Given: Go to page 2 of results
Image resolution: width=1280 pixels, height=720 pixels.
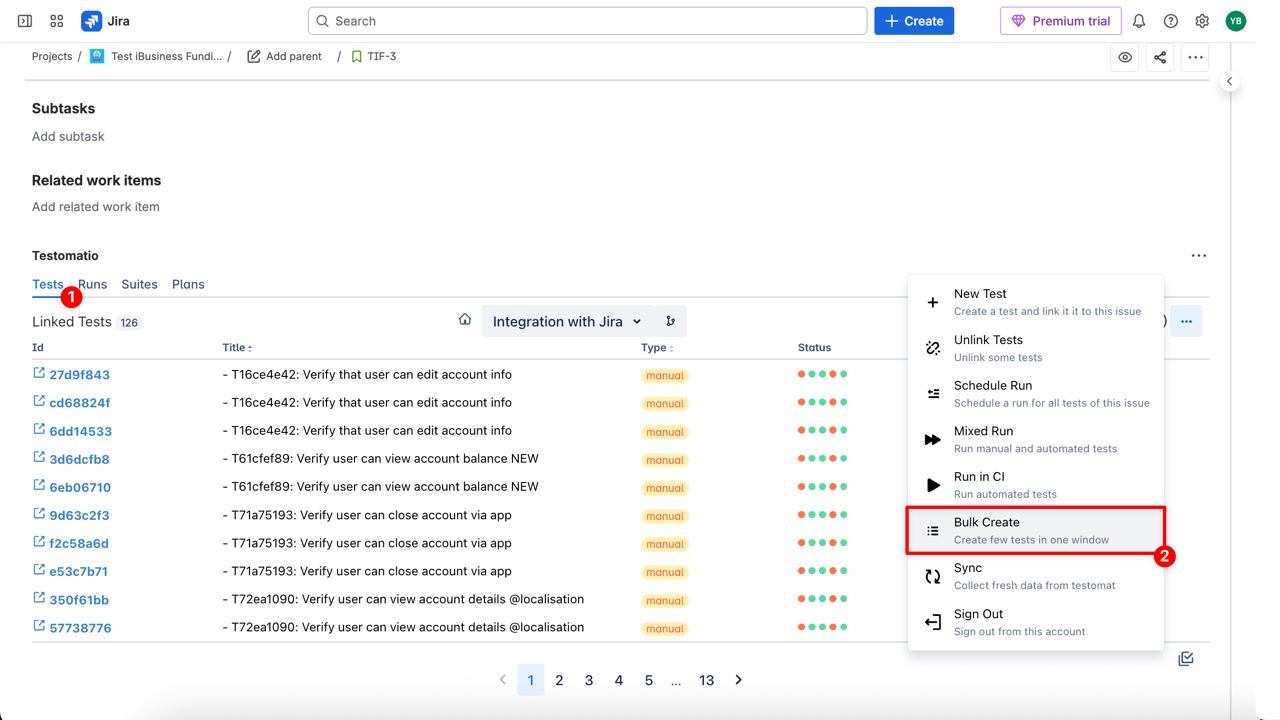Looking at the screenshot, I should (x=559, y=680).
